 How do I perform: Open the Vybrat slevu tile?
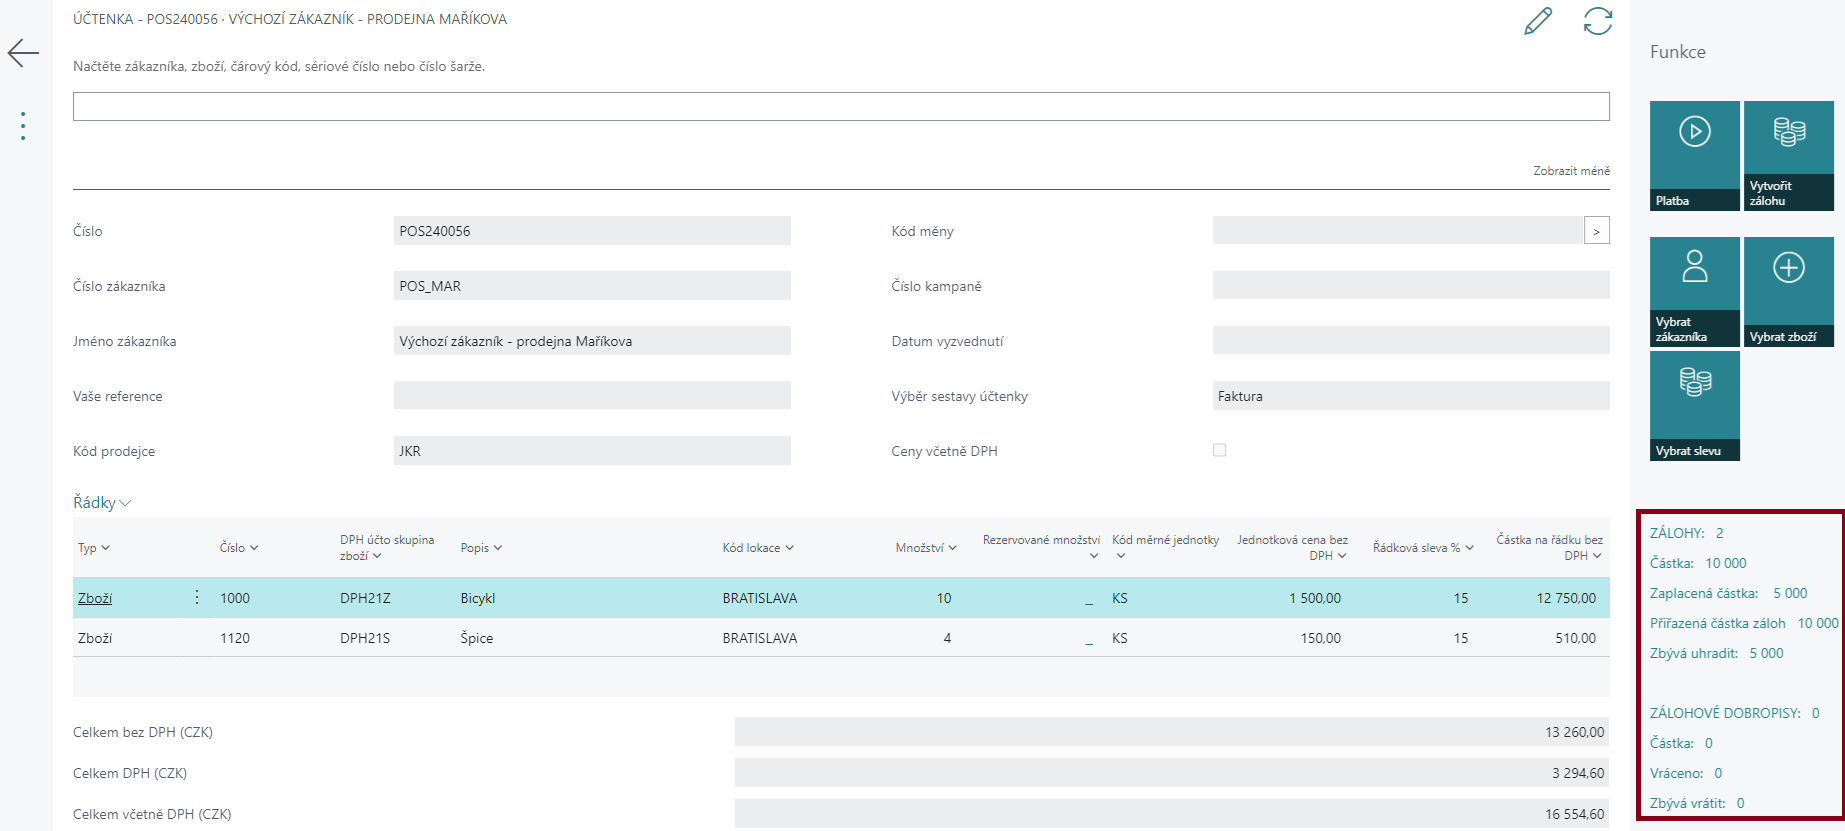pyautogui.click(x=1695, y=406)
